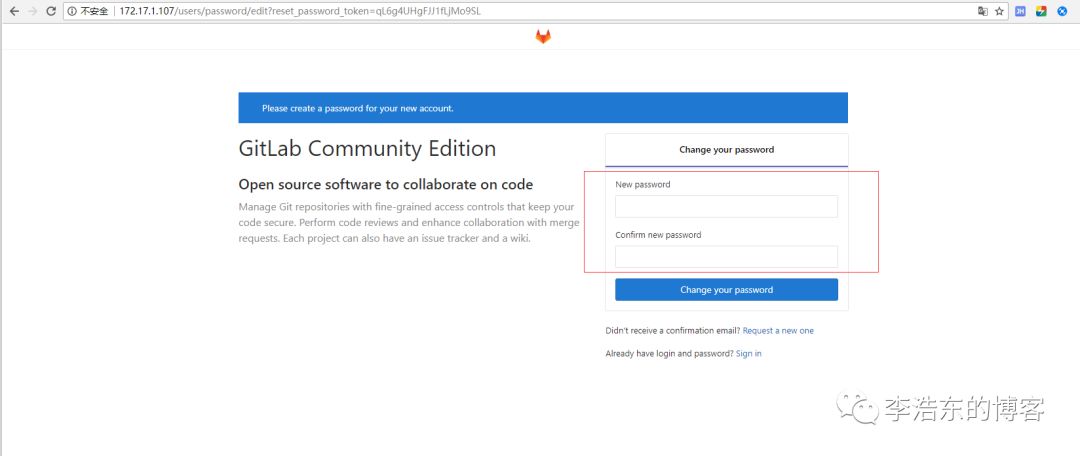The image size is (1080, 456).
Task: Click the browser forward arrow
Action: point(32,12)
